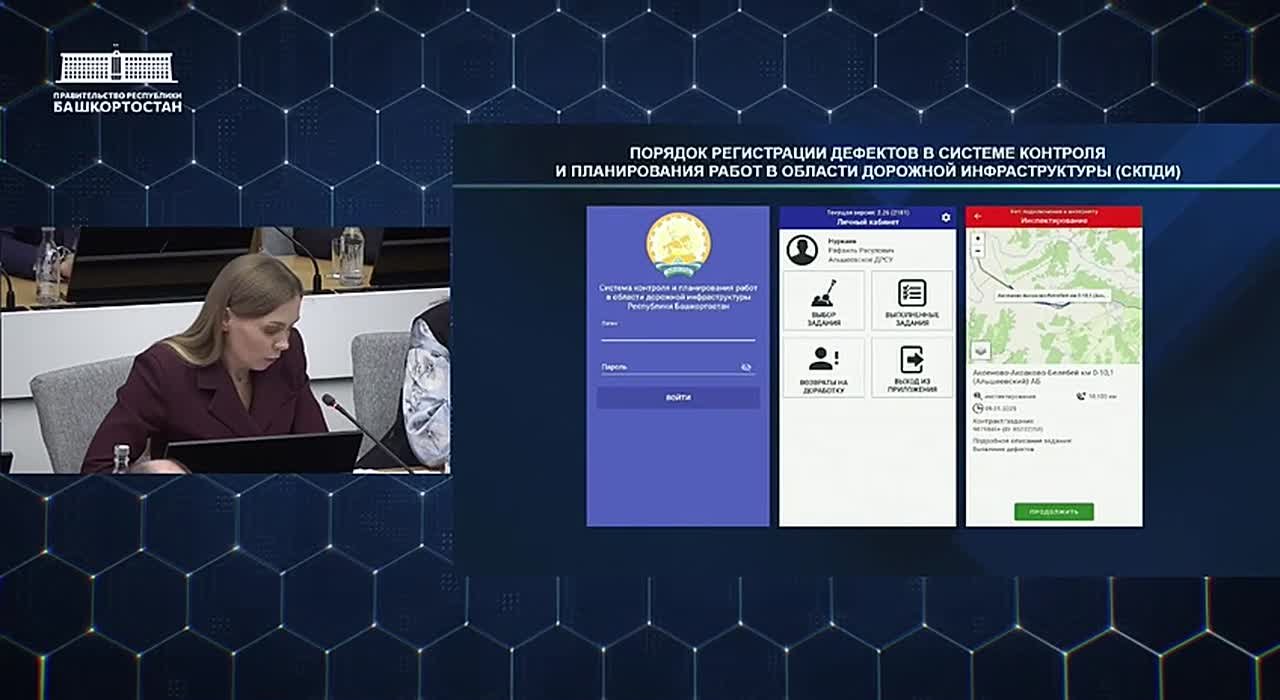Click the Bashkortostan coat of arms emblem
The image size is (1280, 700).
coord(678,244)
